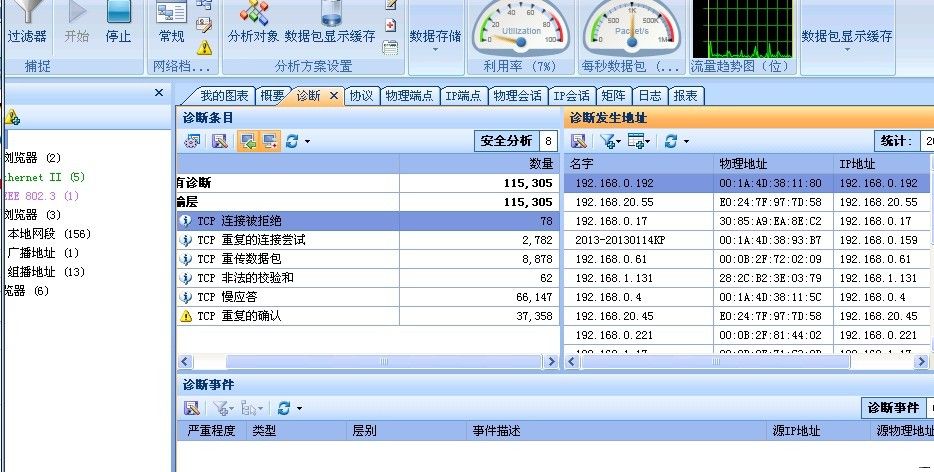Switch to the 协议 tab
Viewport: 934px width, 472px height.
click(x=361, y=95)
